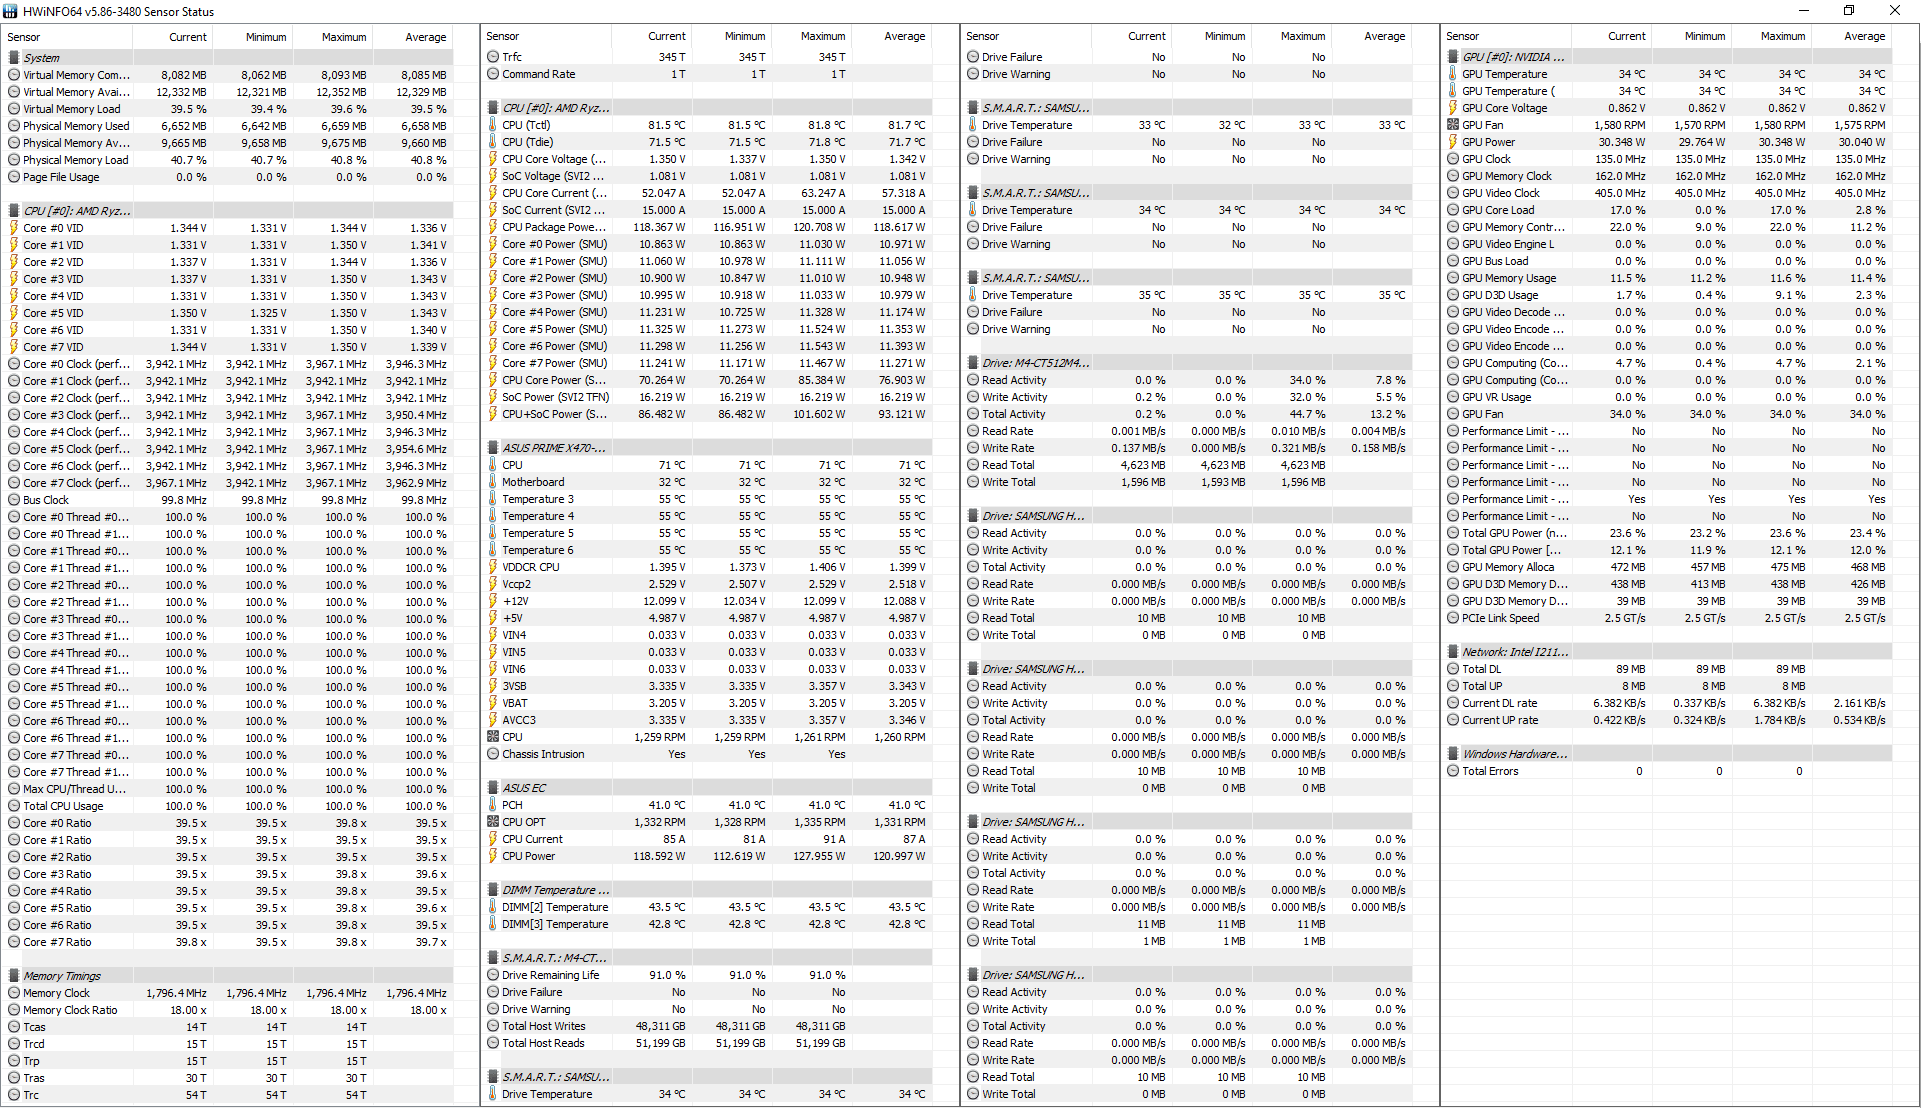Select the ASUS EC sensor group header

pyautogui.click(x=524, y=788)
